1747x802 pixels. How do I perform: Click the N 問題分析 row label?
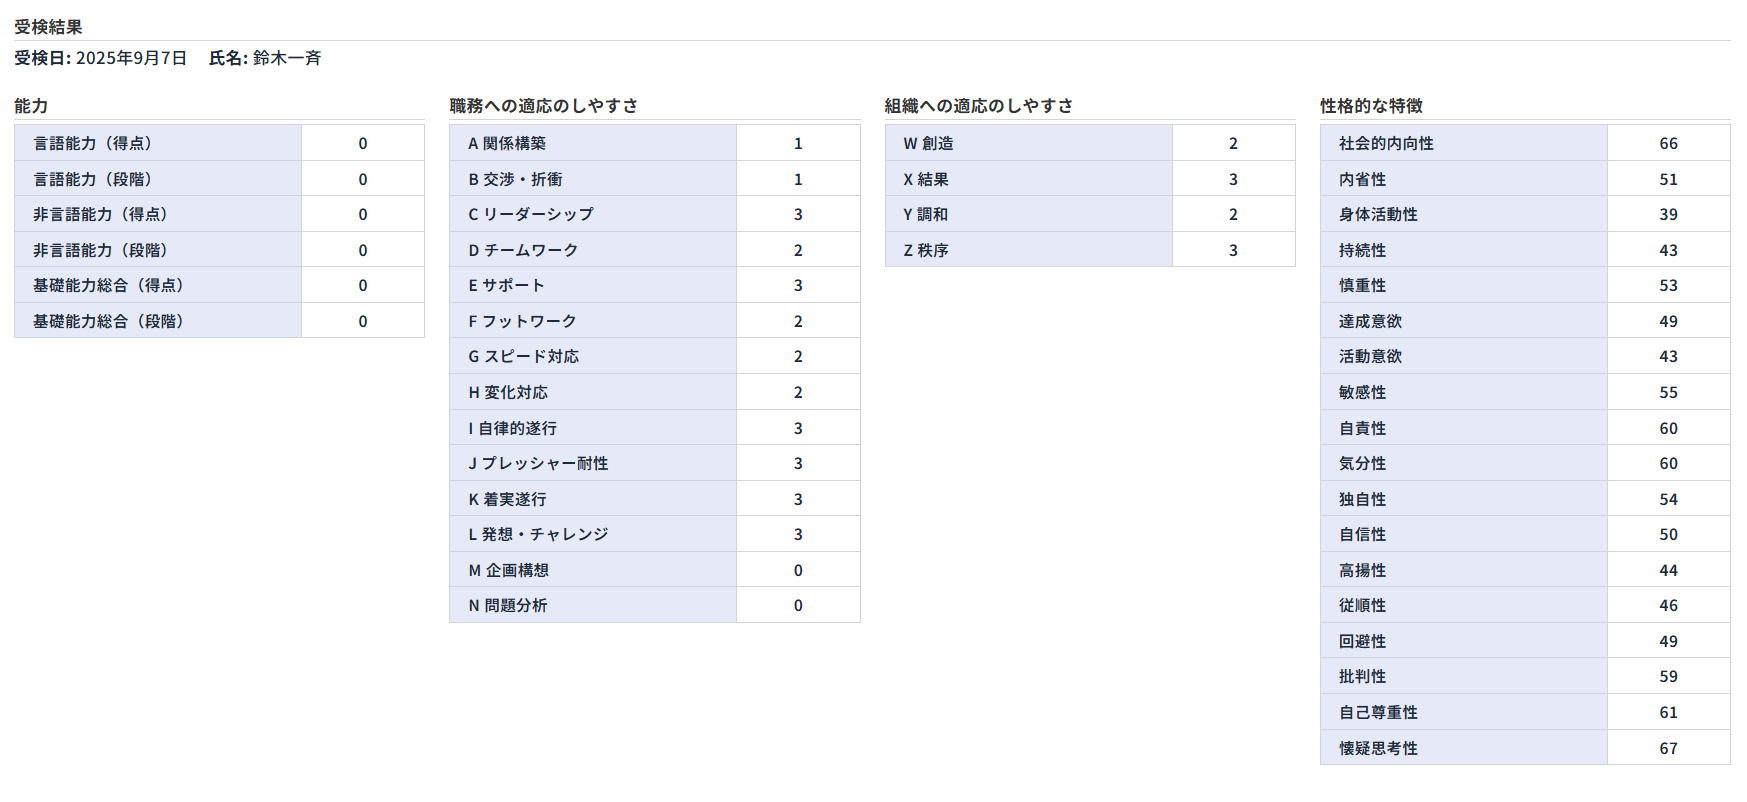(508, 605)
